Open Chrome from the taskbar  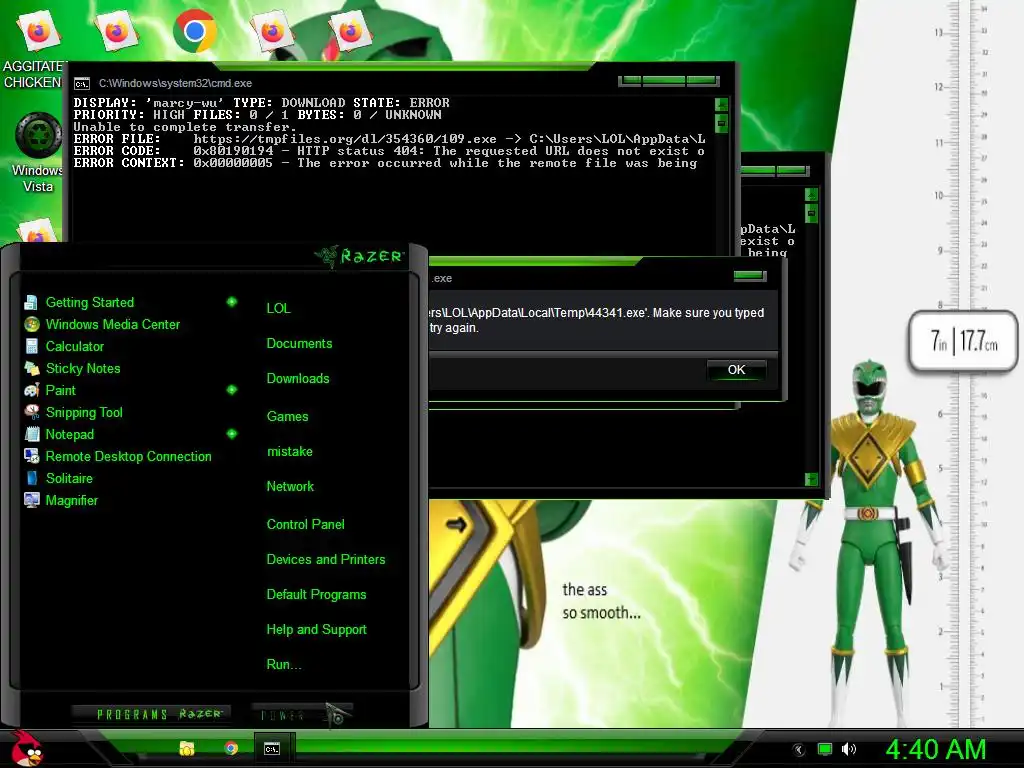click(231, 748)
